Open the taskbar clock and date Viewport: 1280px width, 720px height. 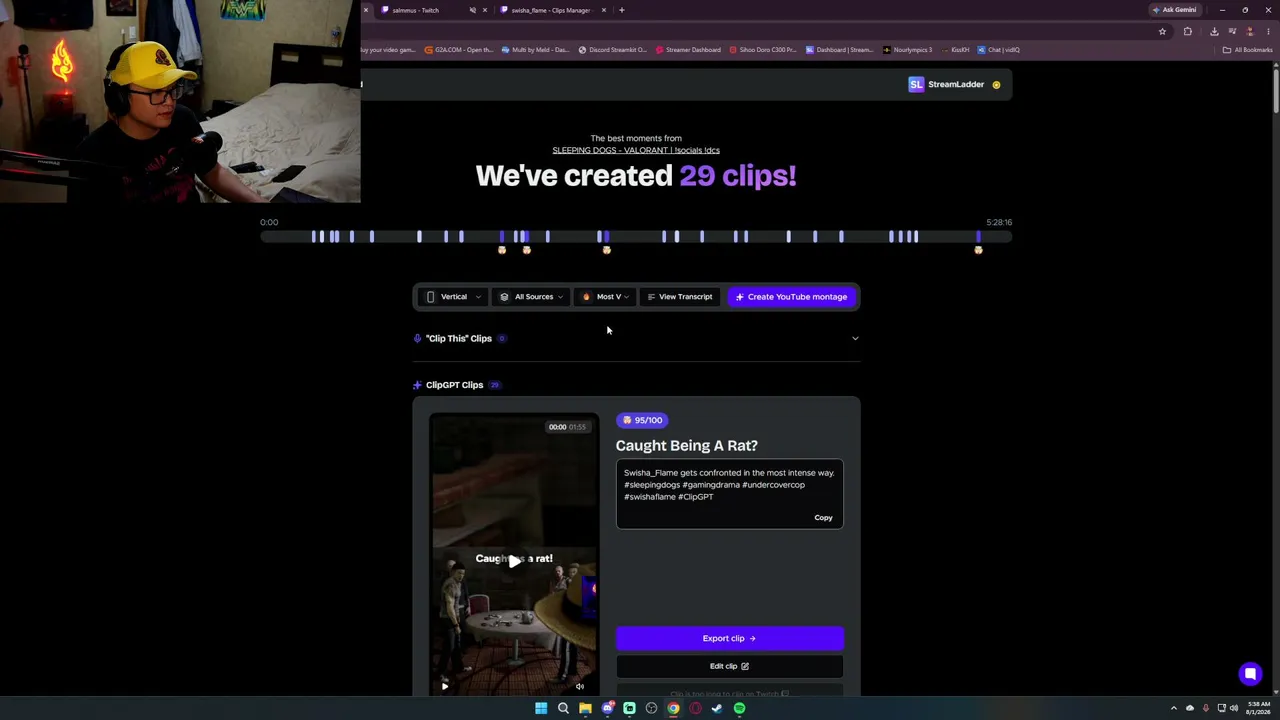[1258, 708]
